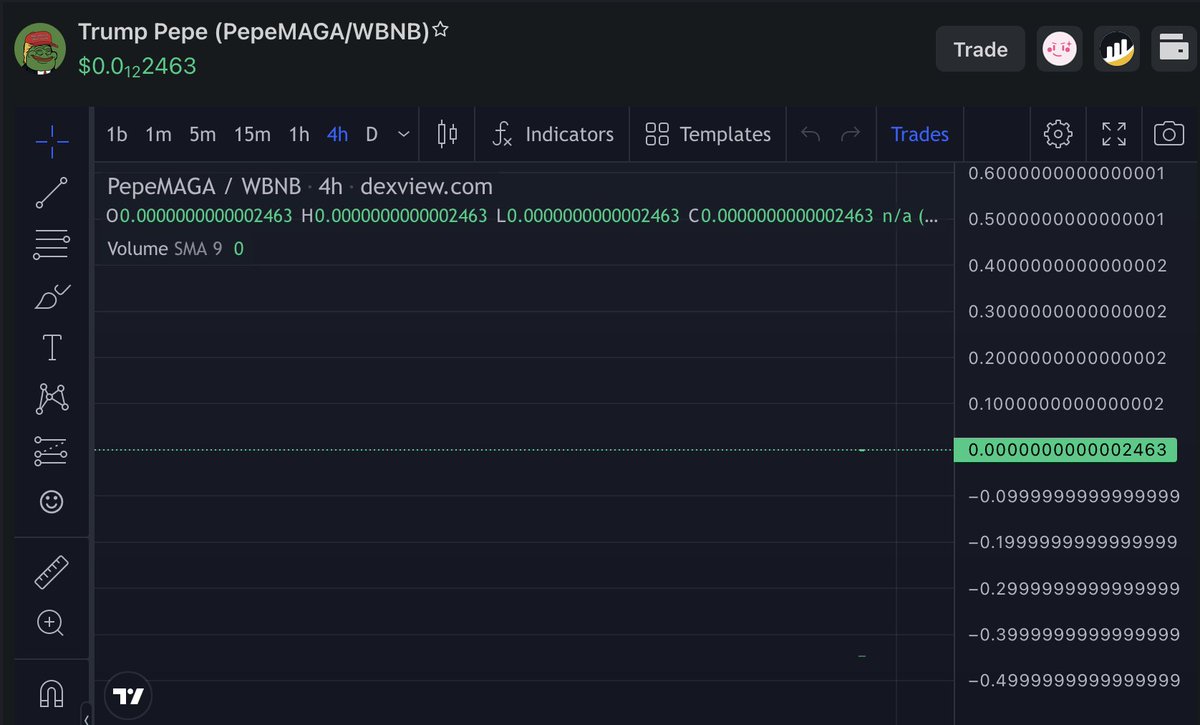
Task: Click the Trade button
Action: tap(980, 49)
